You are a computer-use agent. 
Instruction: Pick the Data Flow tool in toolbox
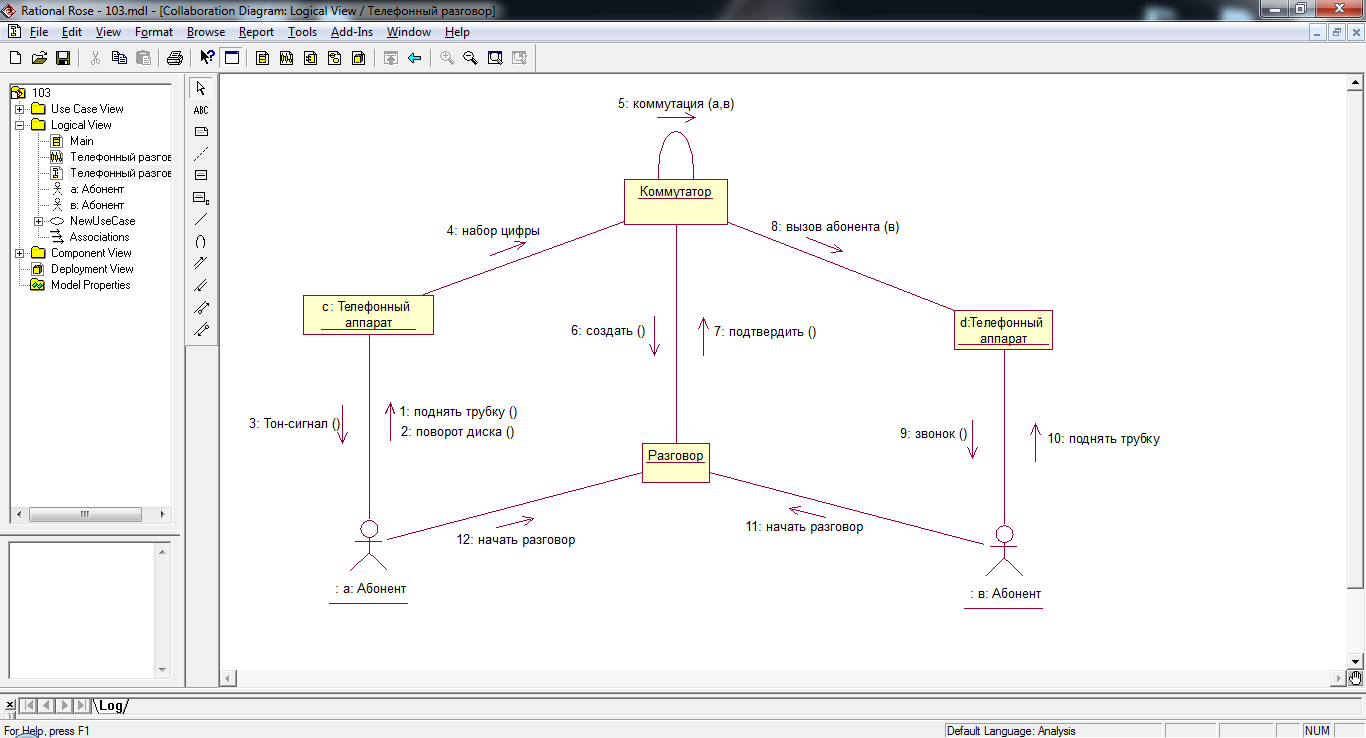(201, 308)
